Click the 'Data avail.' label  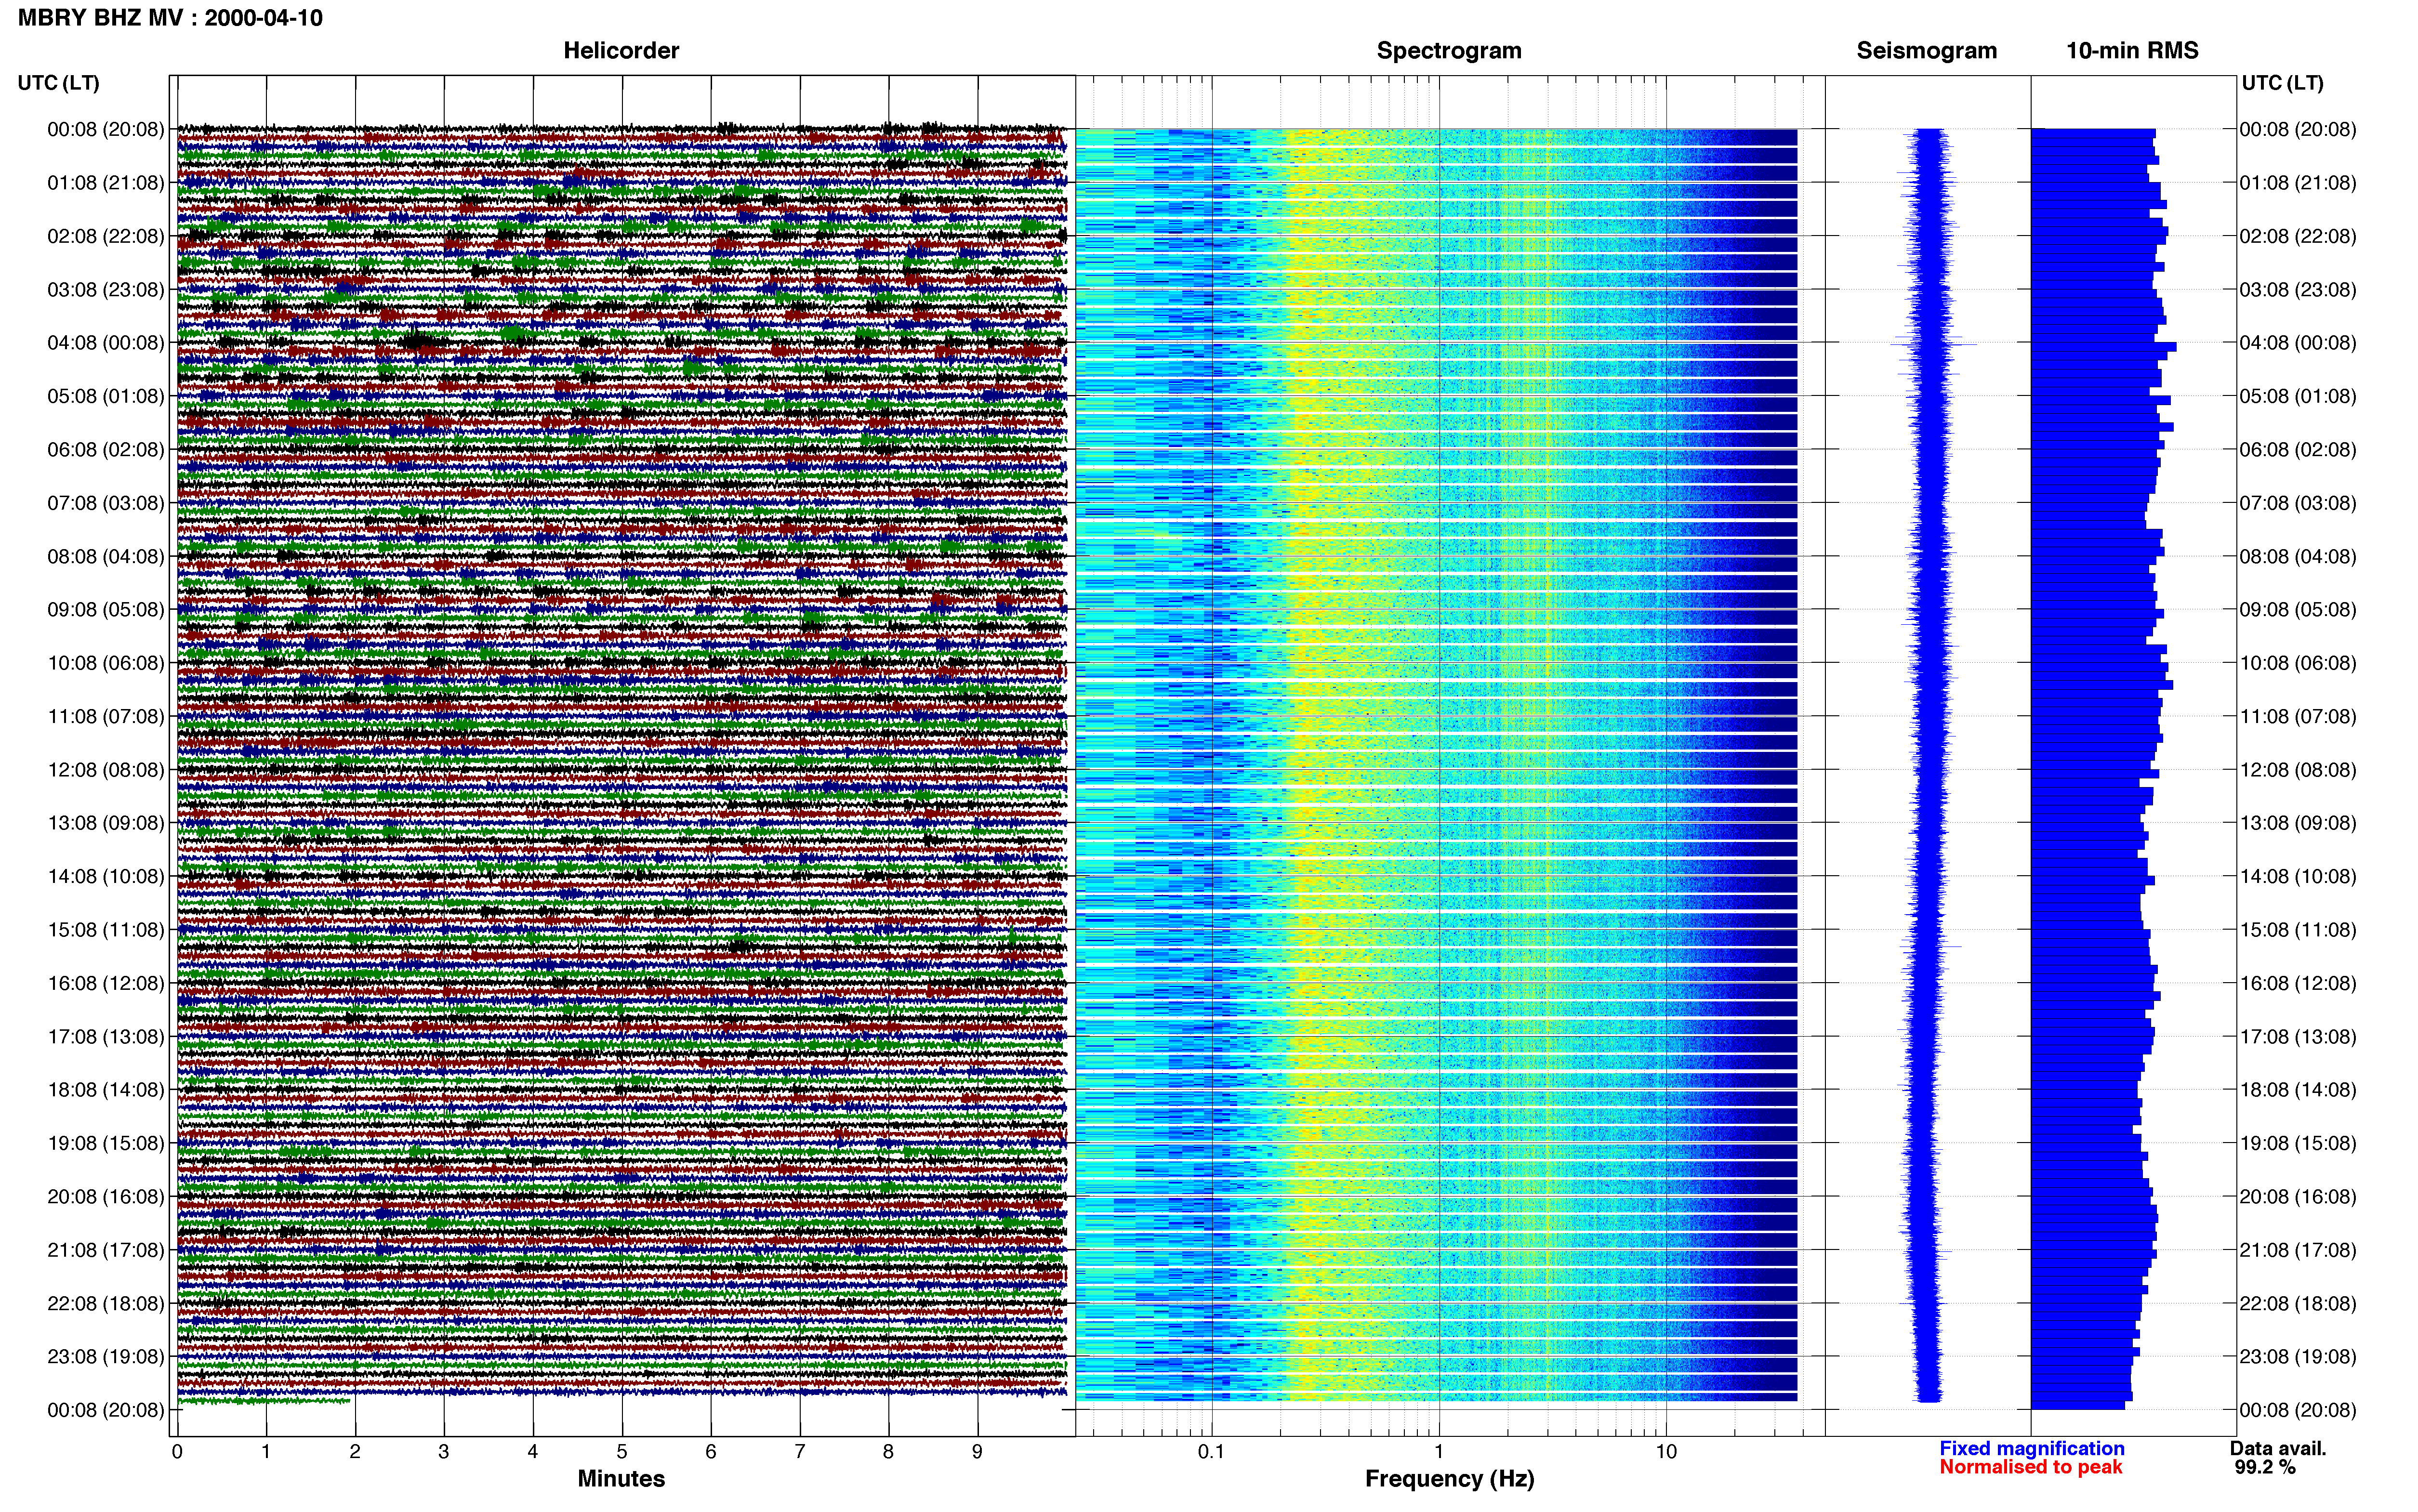point(2278,1448)
